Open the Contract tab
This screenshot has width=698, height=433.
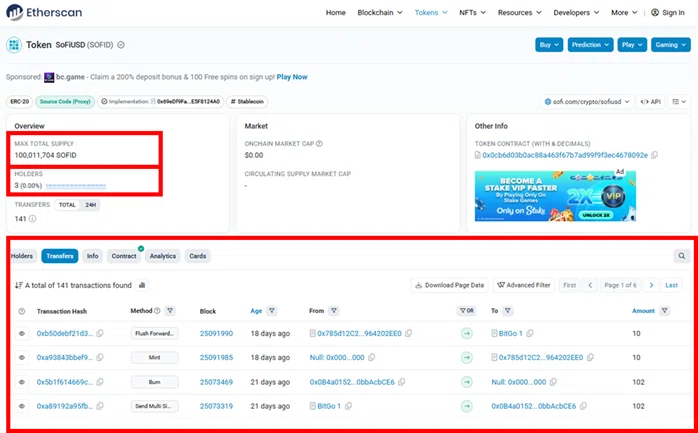click(x=124, y=256)
